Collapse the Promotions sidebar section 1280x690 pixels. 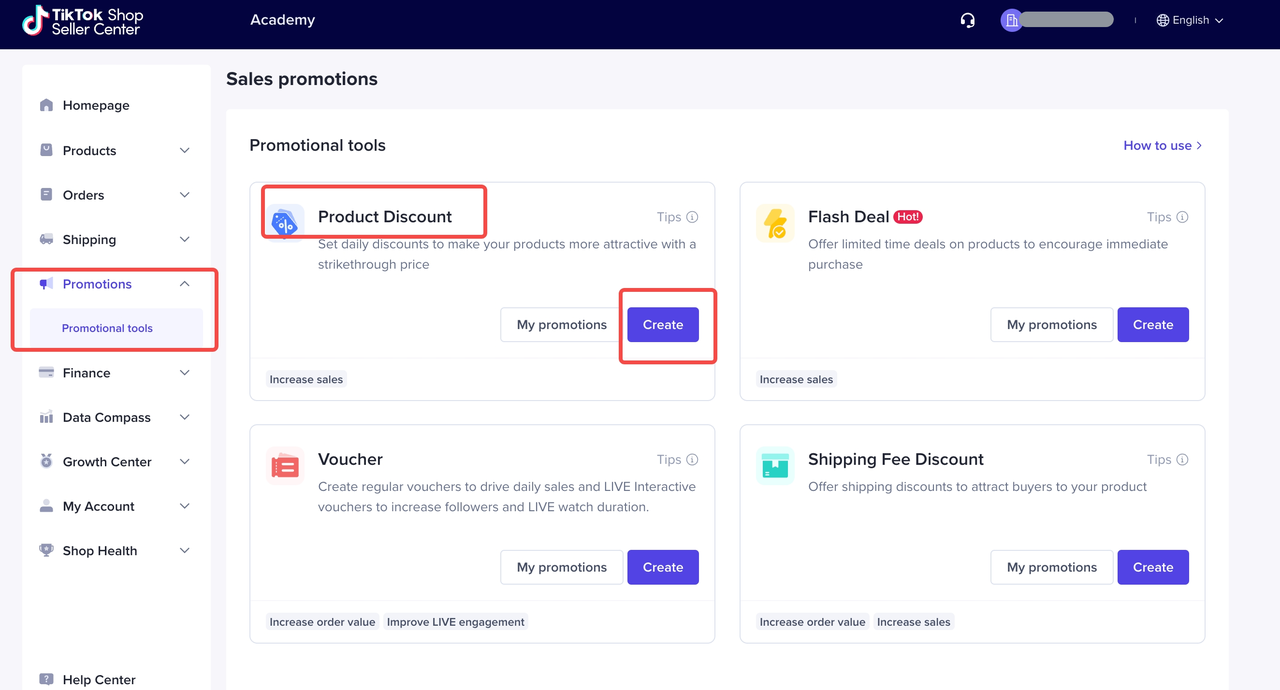pyautogui.click(x=184, y=284)
